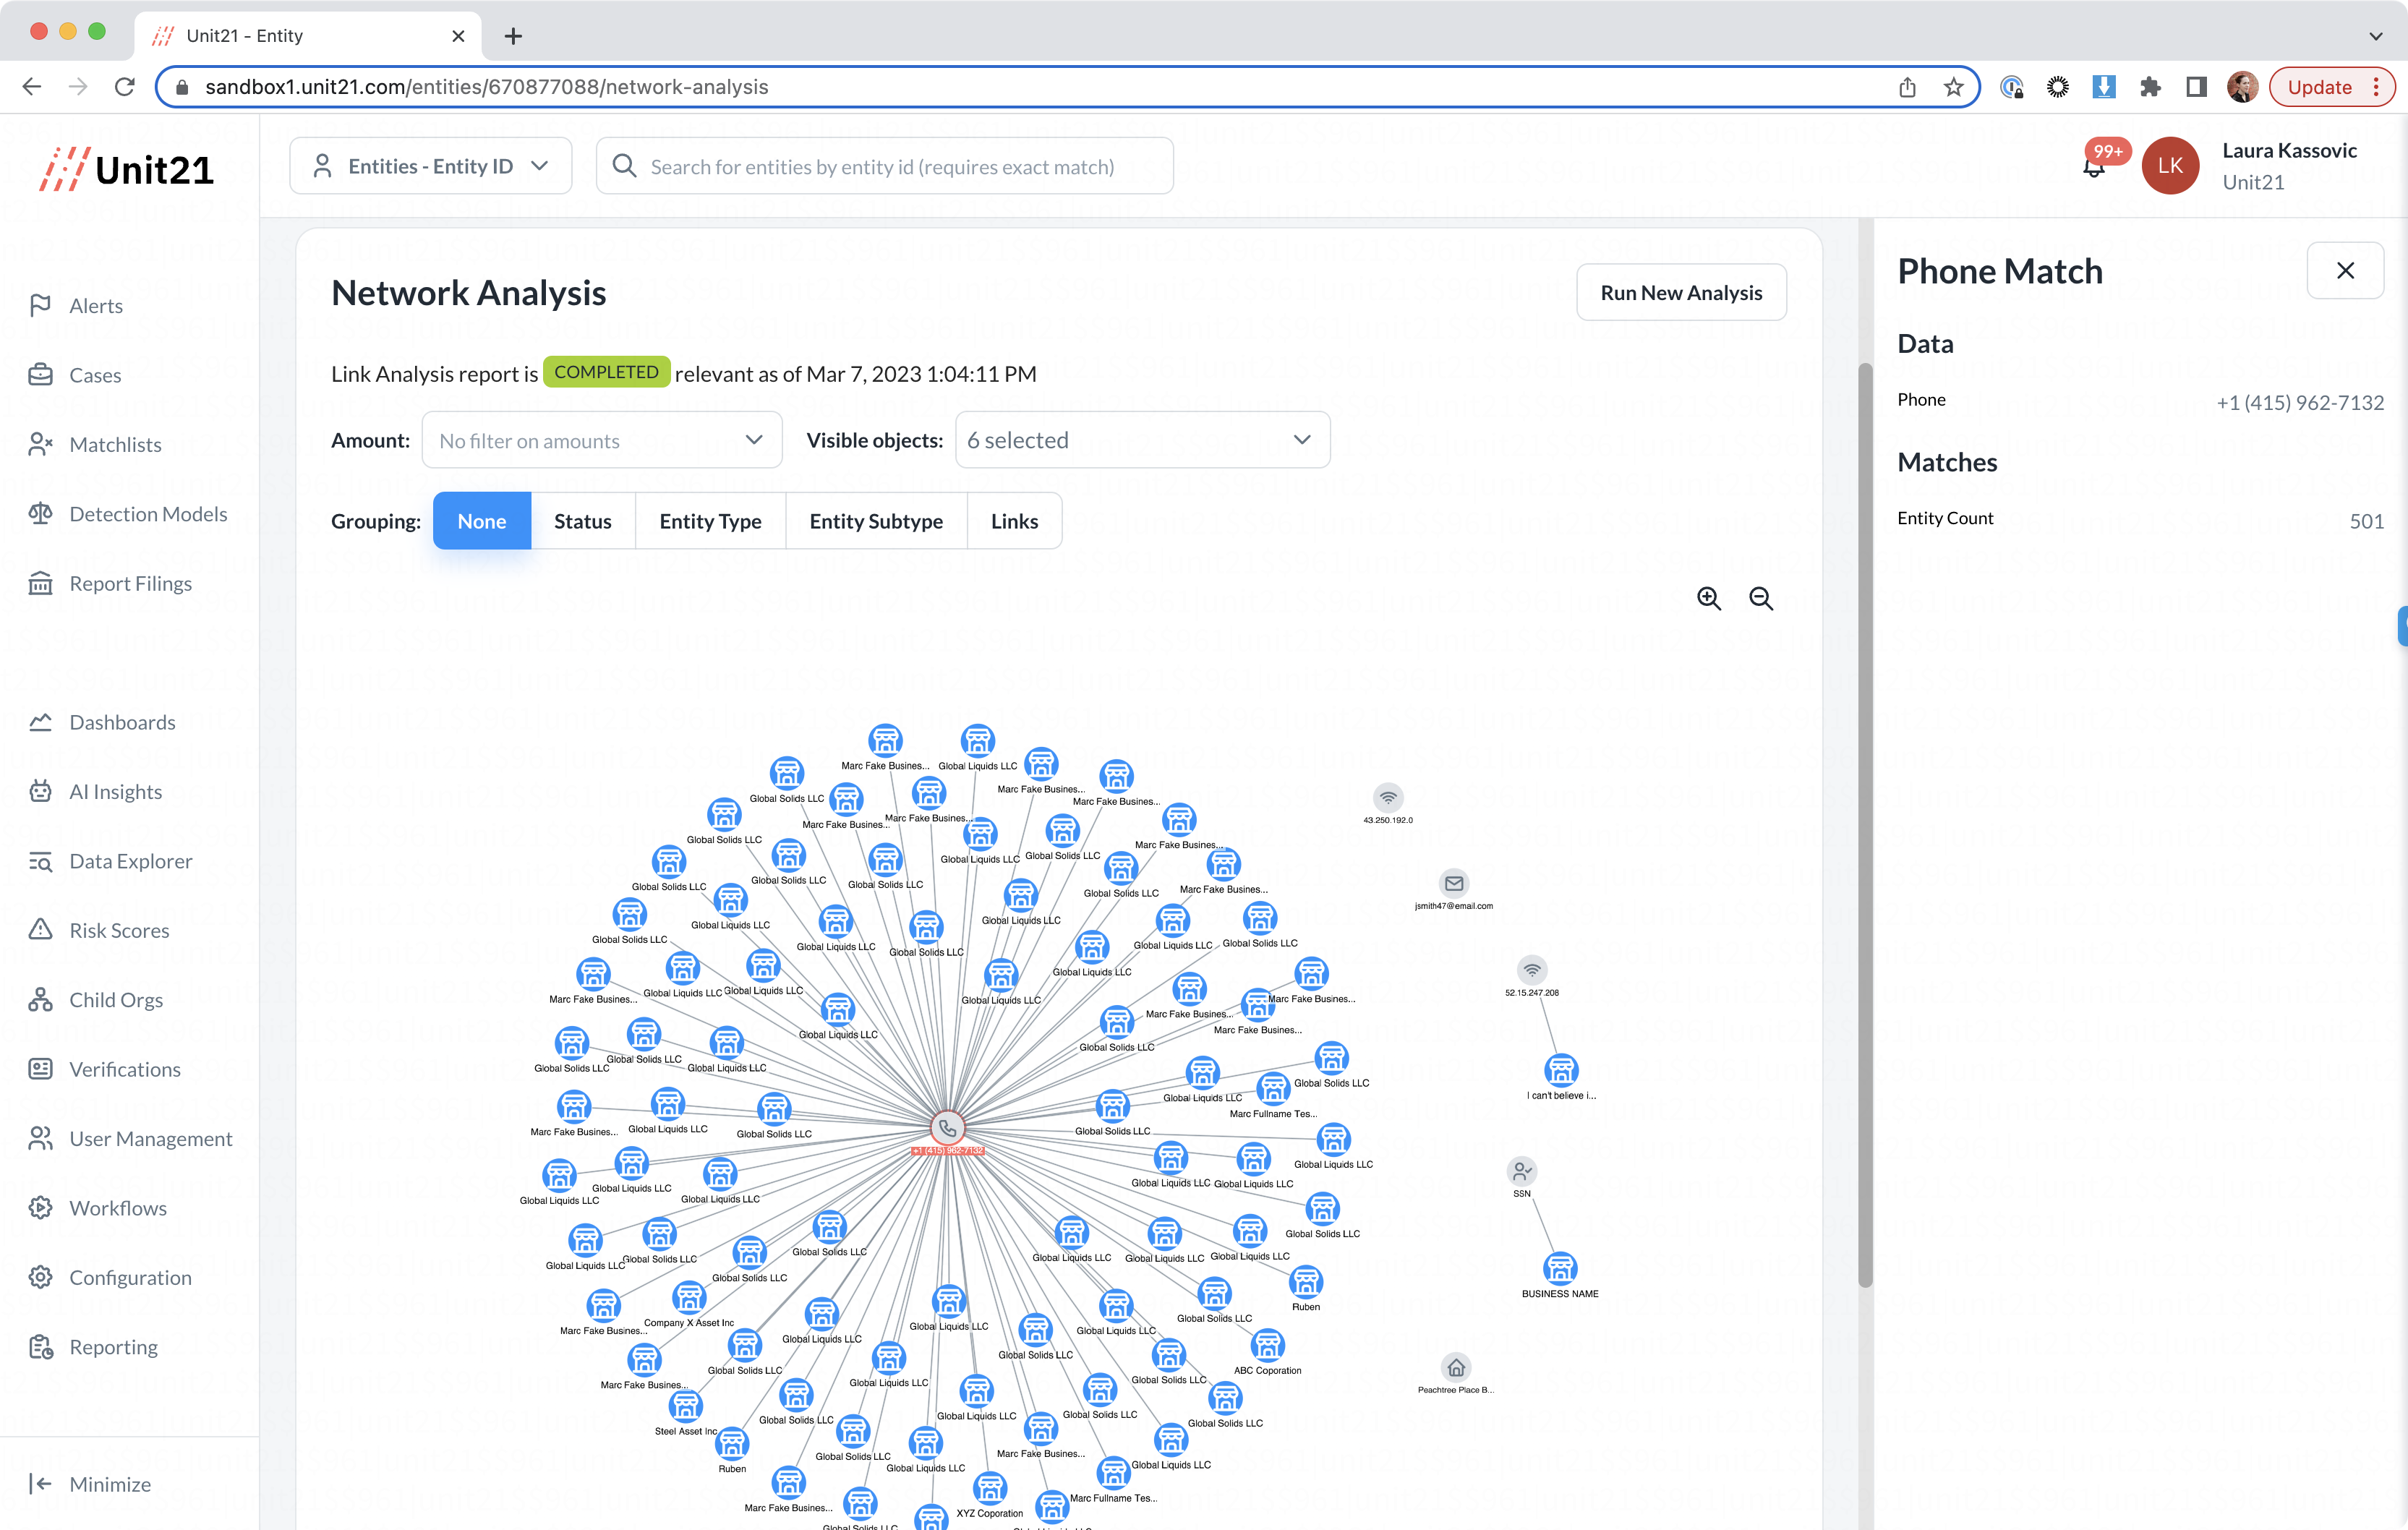The image size is (2408, 1530).
Task: Click the 43.250.192.0 IP address node
Action: (x=1388, y=798)
